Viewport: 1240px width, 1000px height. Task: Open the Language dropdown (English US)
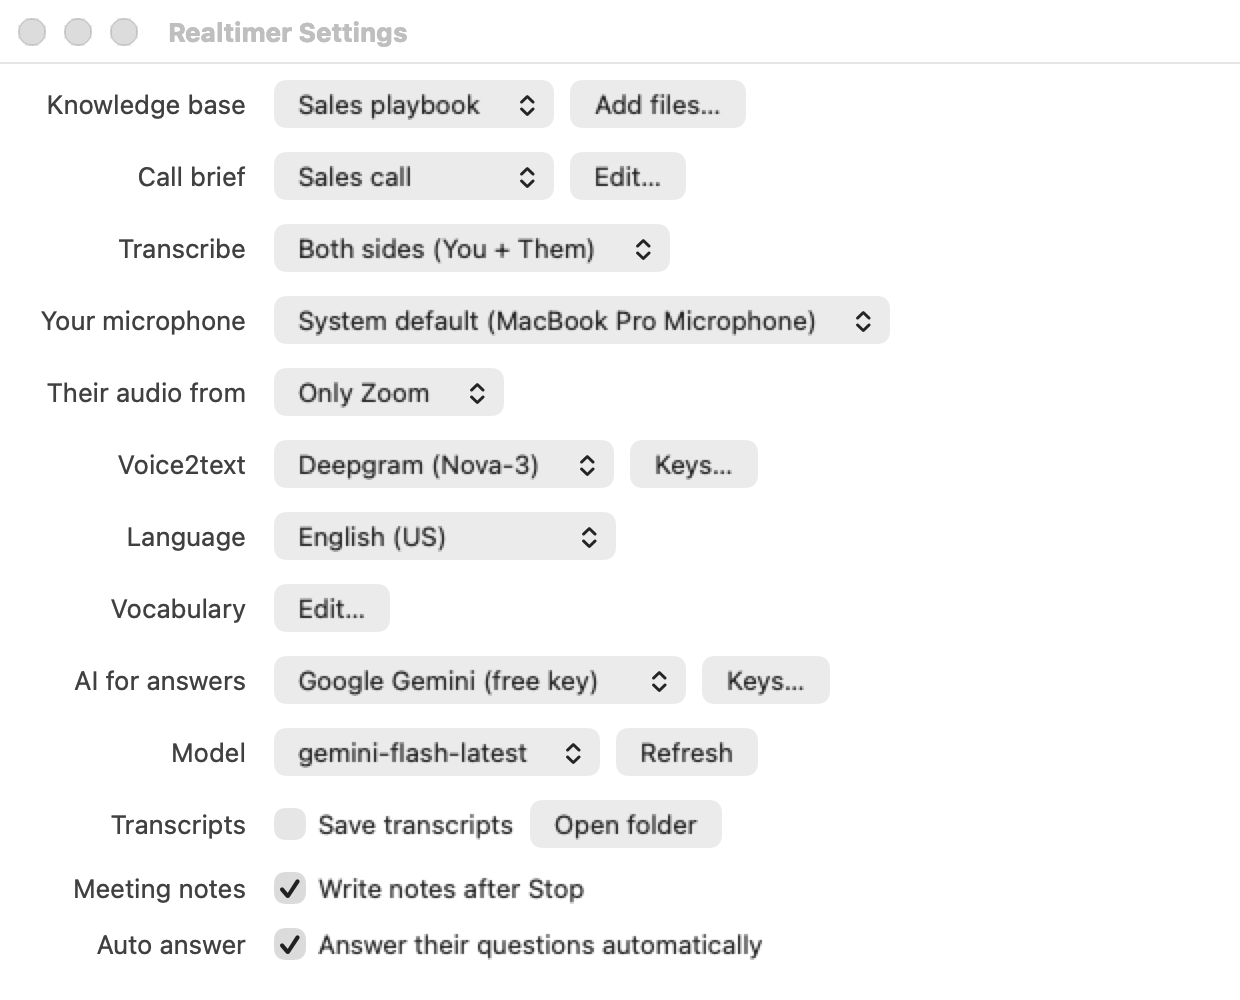point(444,537)
